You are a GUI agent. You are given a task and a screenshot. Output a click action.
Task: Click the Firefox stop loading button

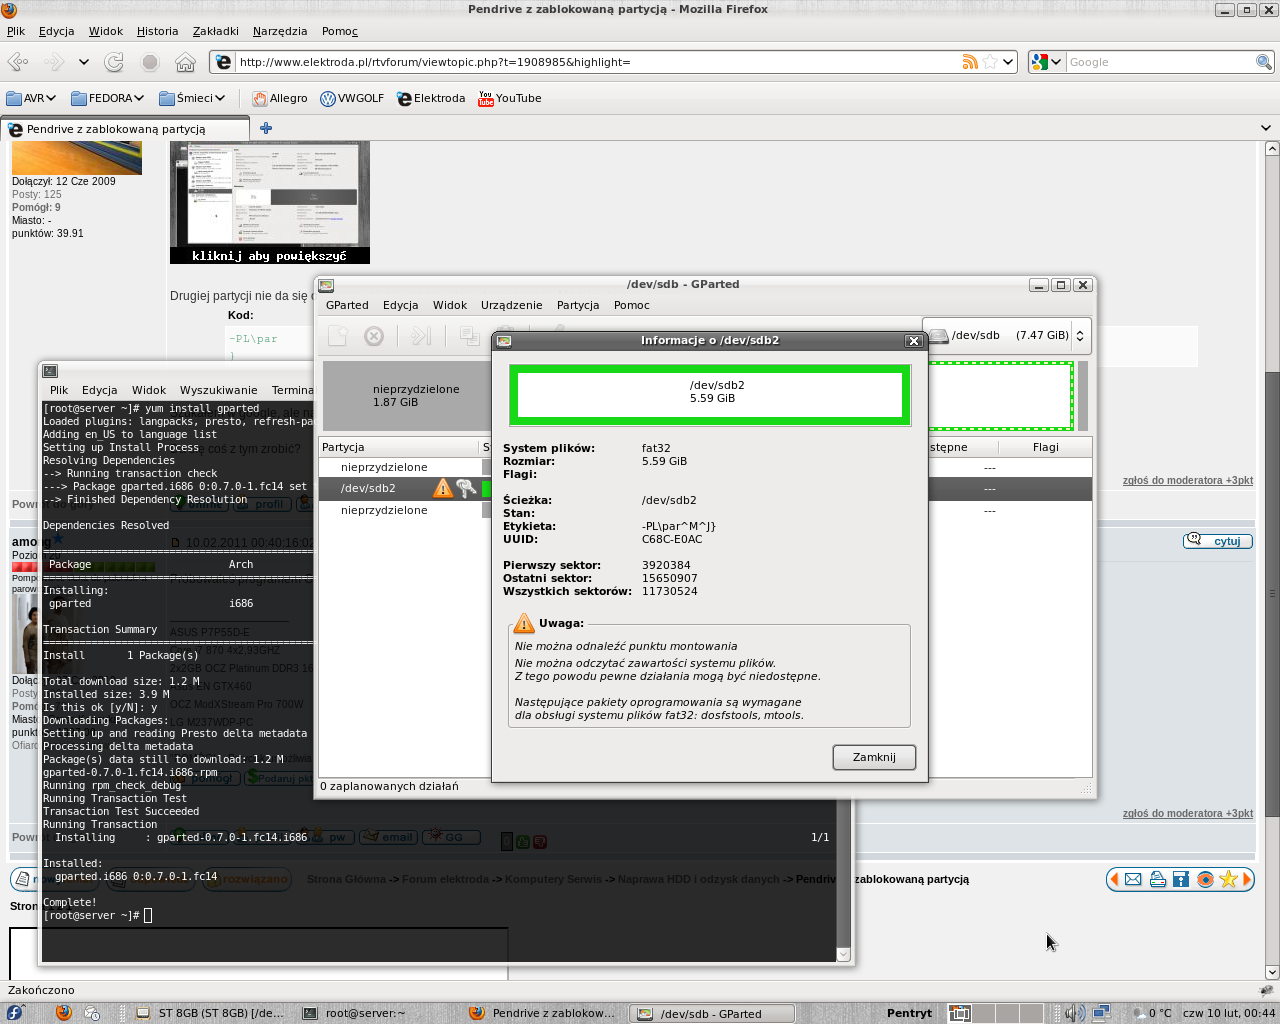[x=150, y=62]
